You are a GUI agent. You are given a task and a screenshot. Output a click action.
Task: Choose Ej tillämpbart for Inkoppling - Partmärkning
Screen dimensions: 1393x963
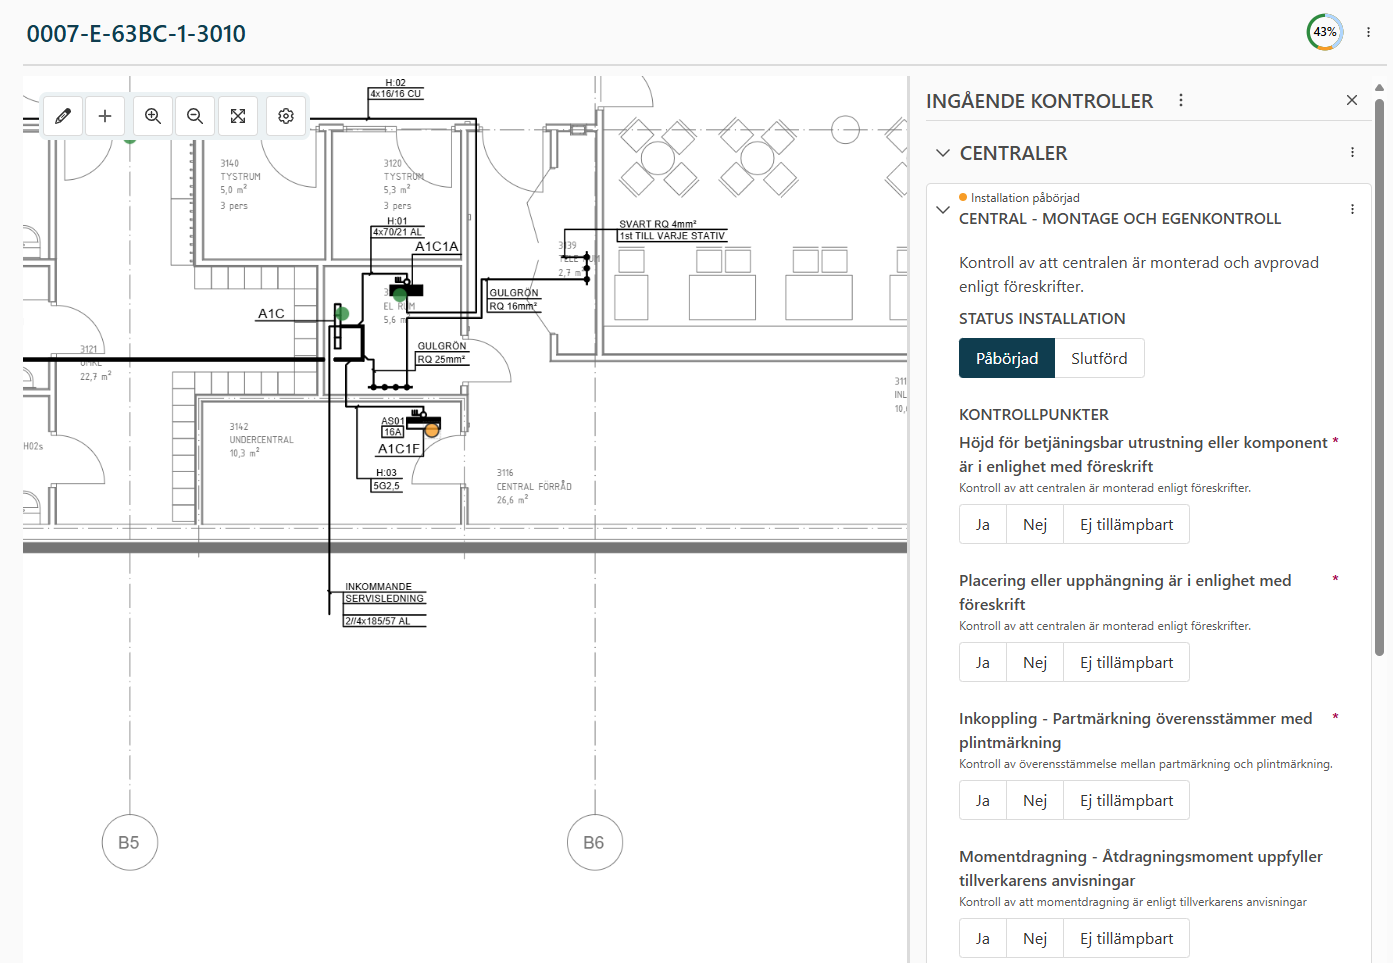coord(1126,800)
